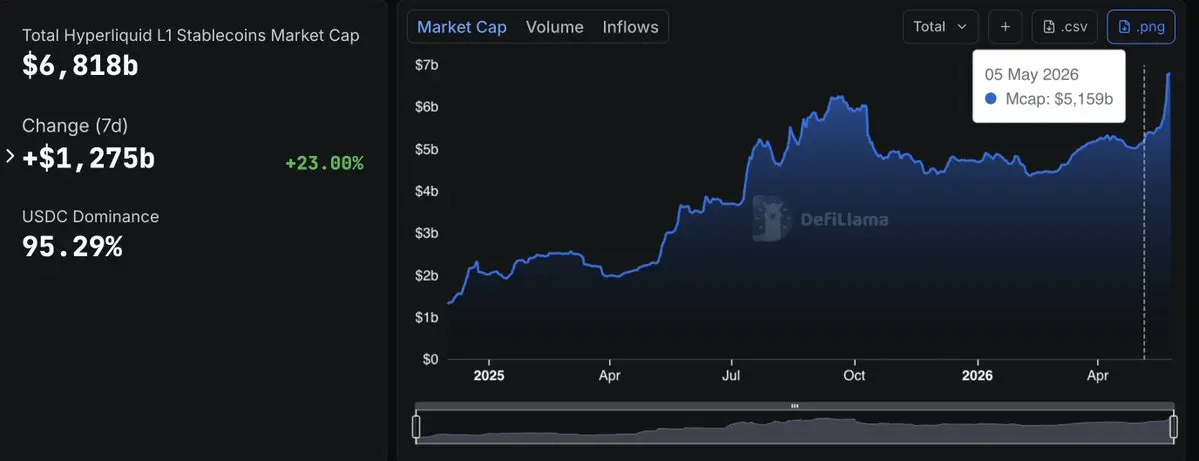Click the $4b y-axis label
1199x461 pixels.
coord(426,191)
